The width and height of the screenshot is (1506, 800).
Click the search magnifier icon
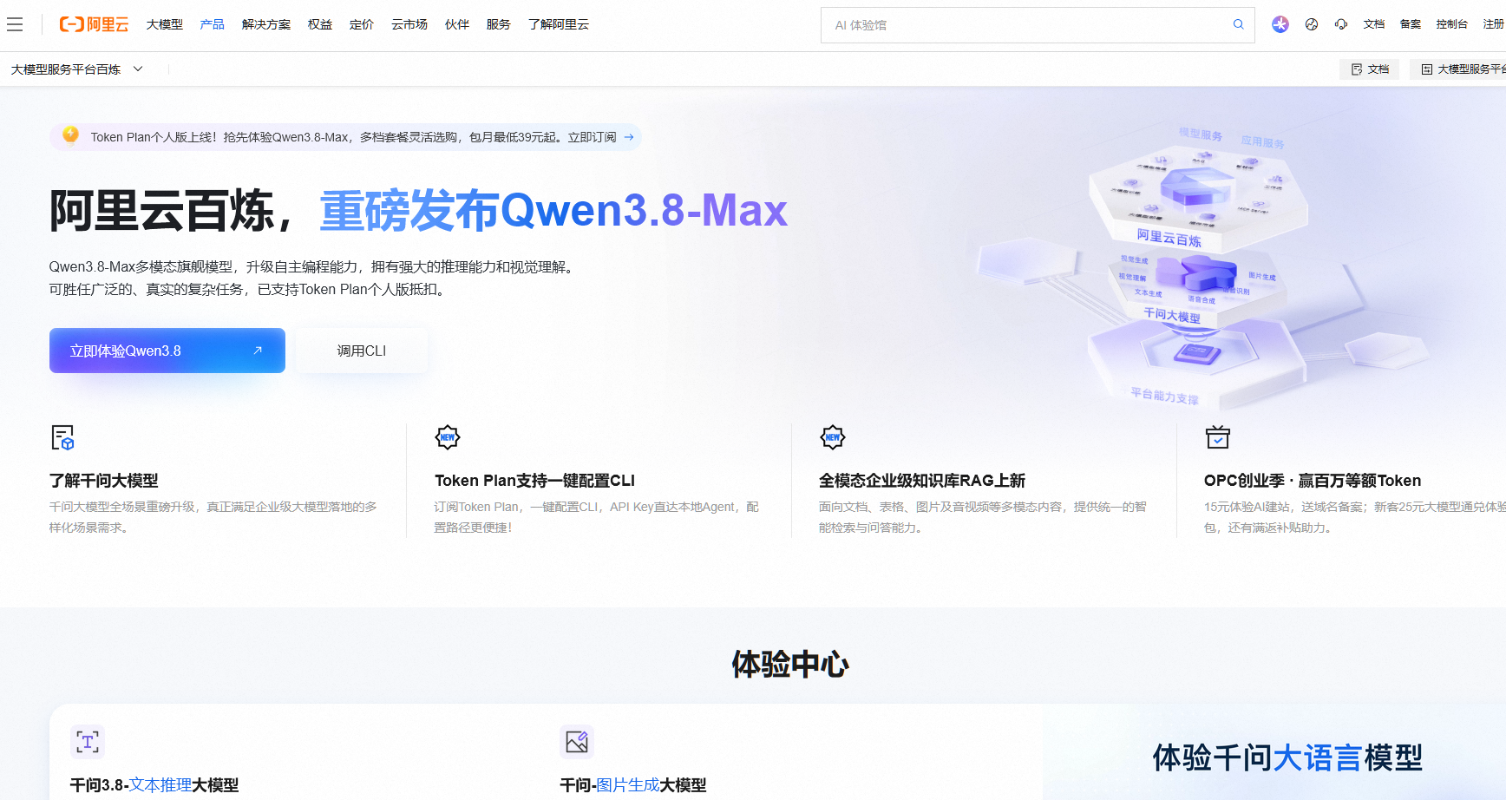pyautogui.click(x=1238, y=25)
